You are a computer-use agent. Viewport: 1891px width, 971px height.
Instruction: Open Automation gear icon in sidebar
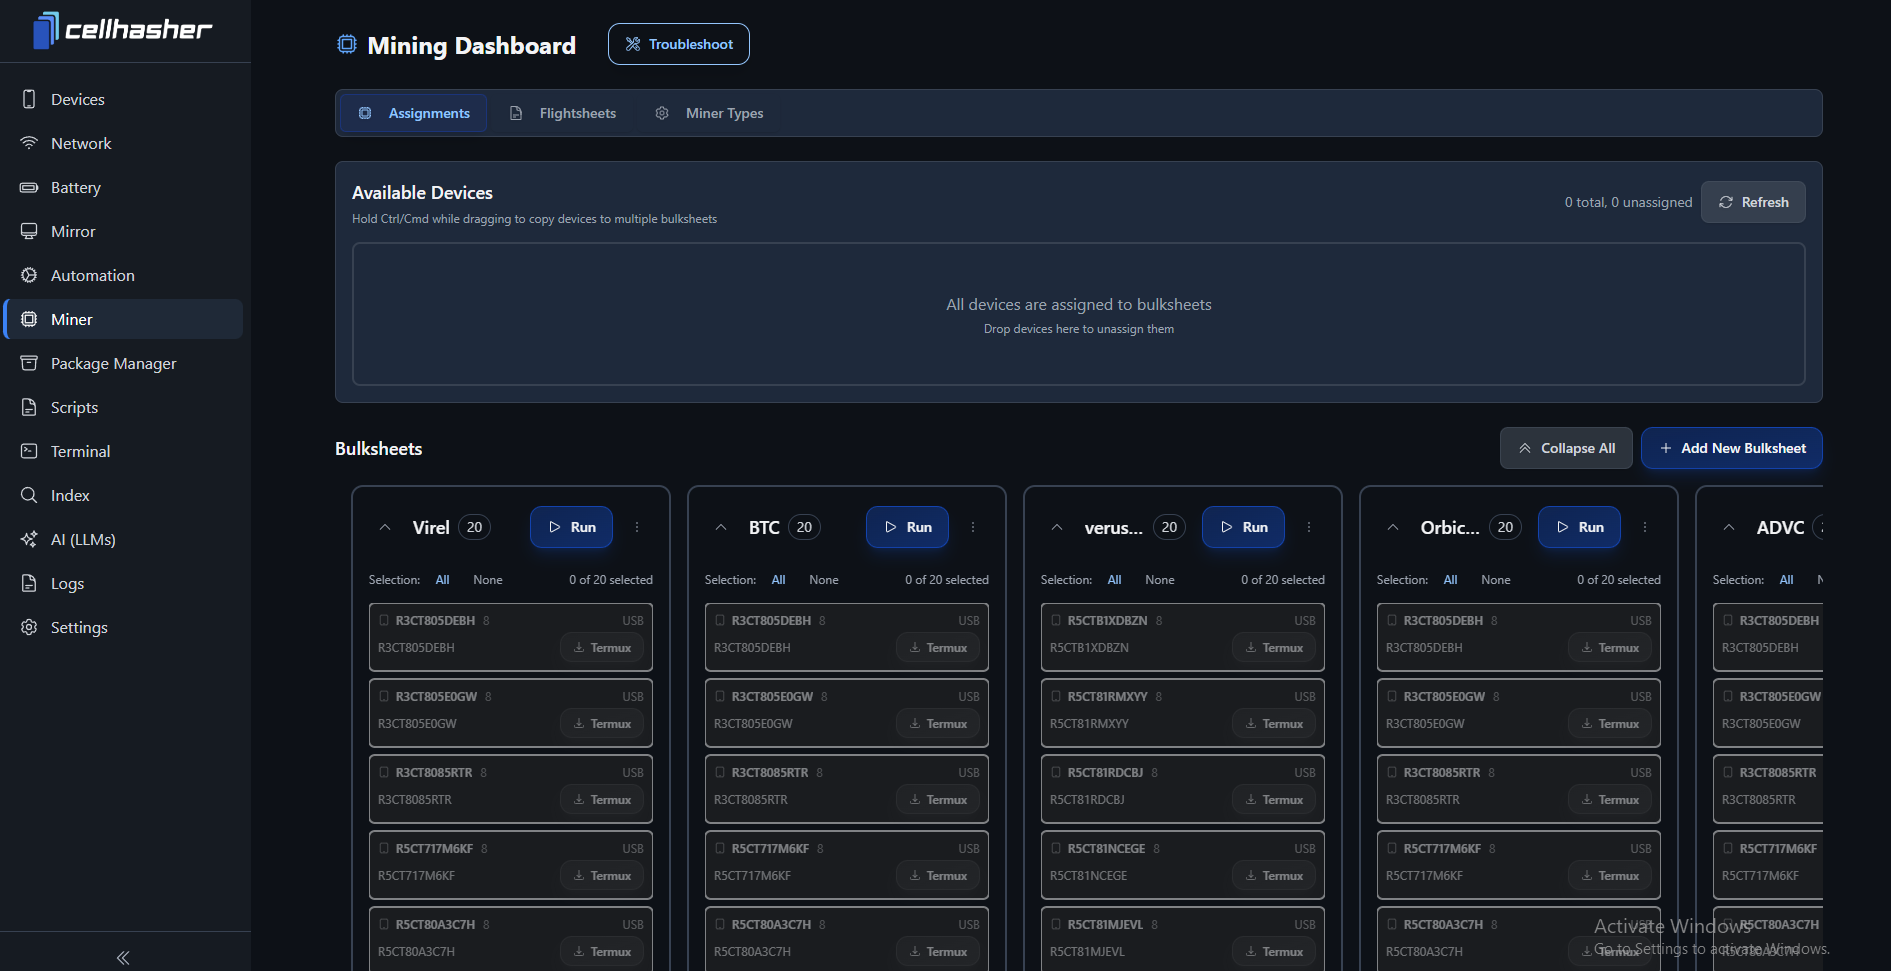[29, 276]
